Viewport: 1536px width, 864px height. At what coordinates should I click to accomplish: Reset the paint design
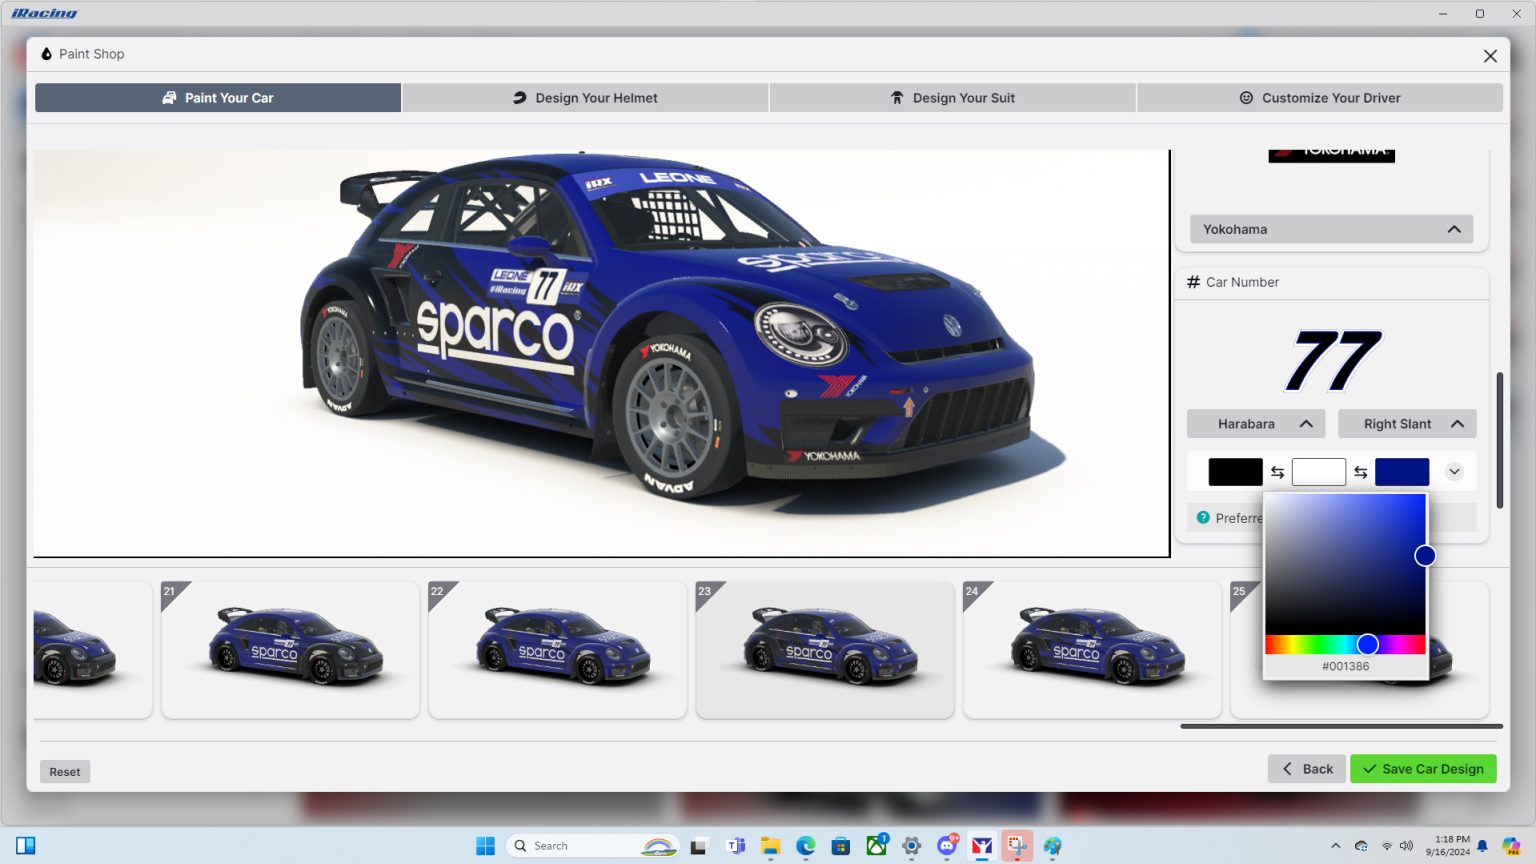(x=64, y=771)
